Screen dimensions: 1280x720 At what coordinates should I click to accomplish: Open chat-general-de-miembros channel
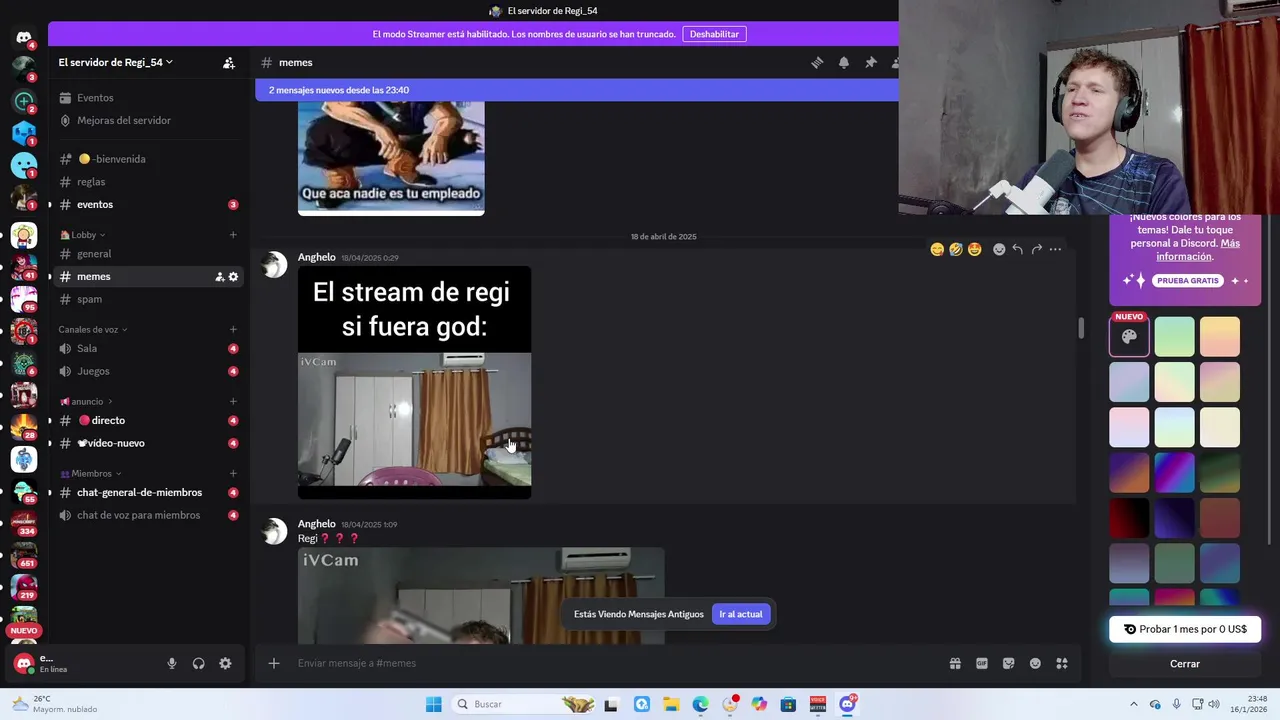[150, 492]
